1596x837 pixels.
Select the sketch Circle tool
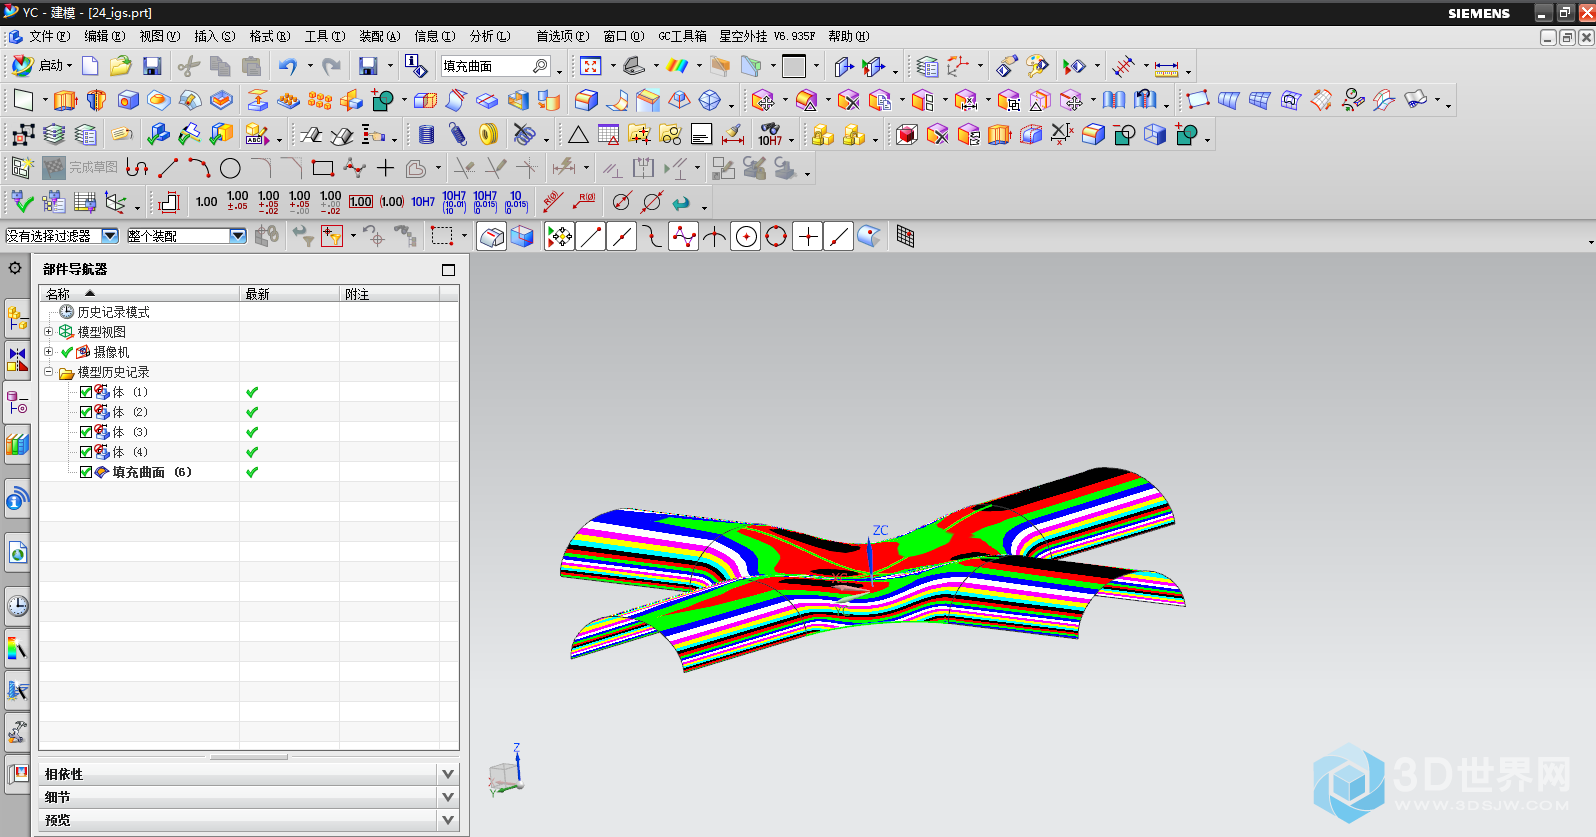230,168
